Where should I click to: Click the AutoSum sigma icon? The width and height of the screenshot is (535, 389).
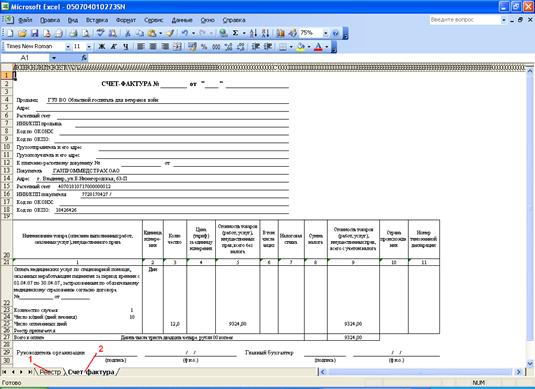click(235, 33)
